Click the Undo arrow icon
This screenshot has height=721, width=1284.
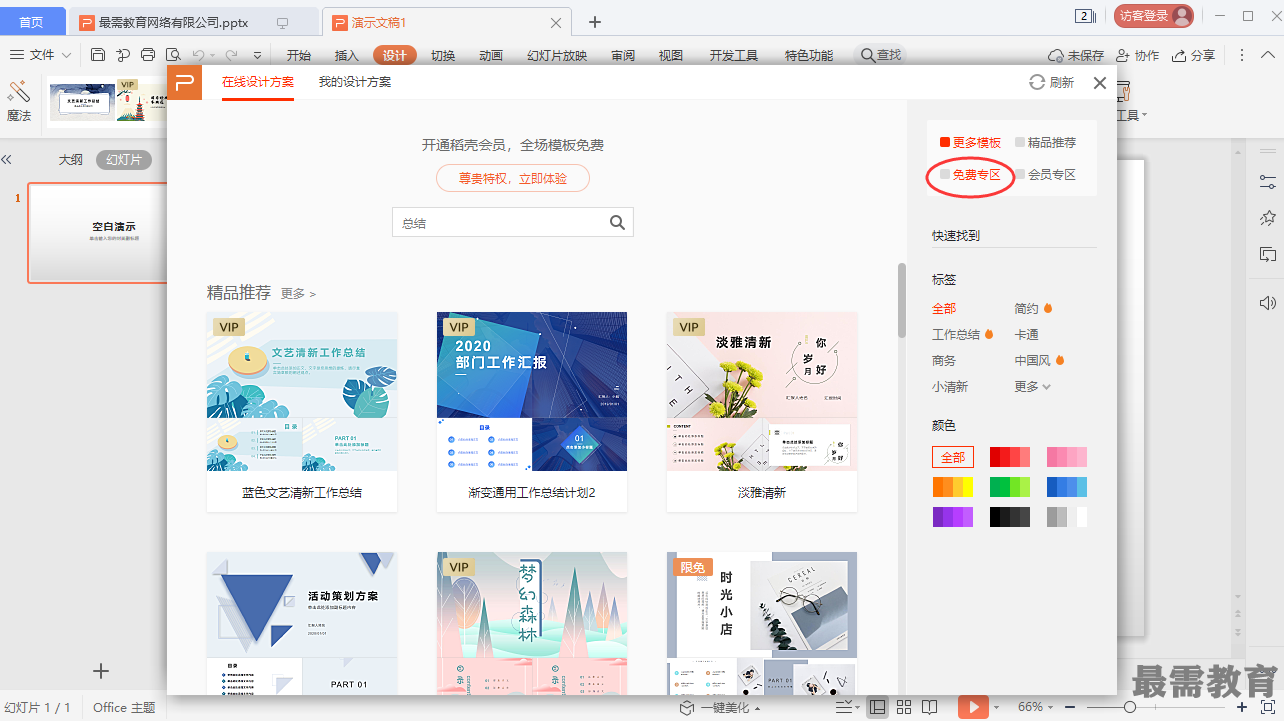(x=198, y=55)
